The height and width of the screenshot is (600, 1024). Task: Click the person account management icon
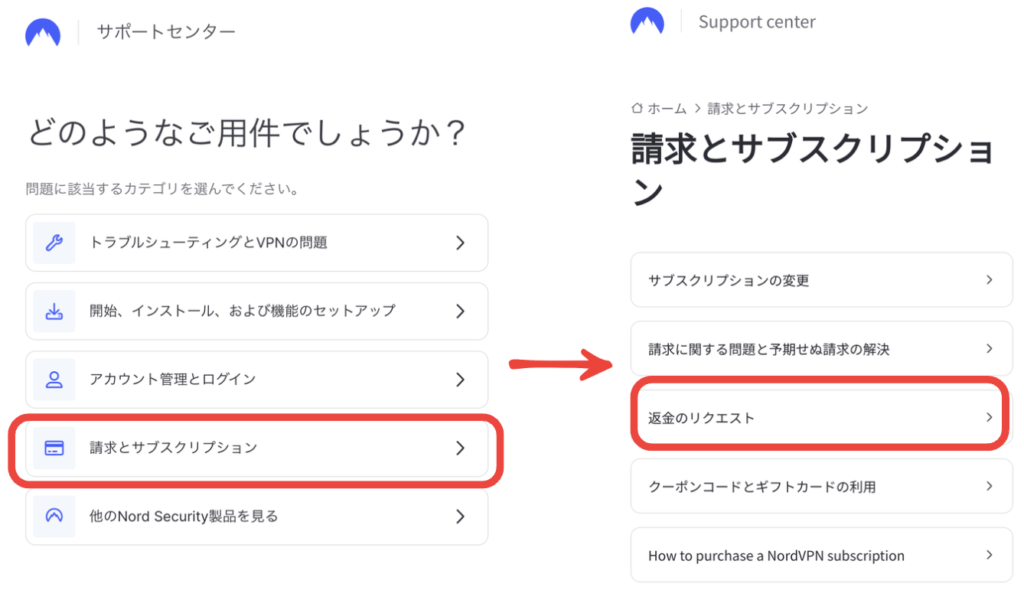(x=54, y=380)
